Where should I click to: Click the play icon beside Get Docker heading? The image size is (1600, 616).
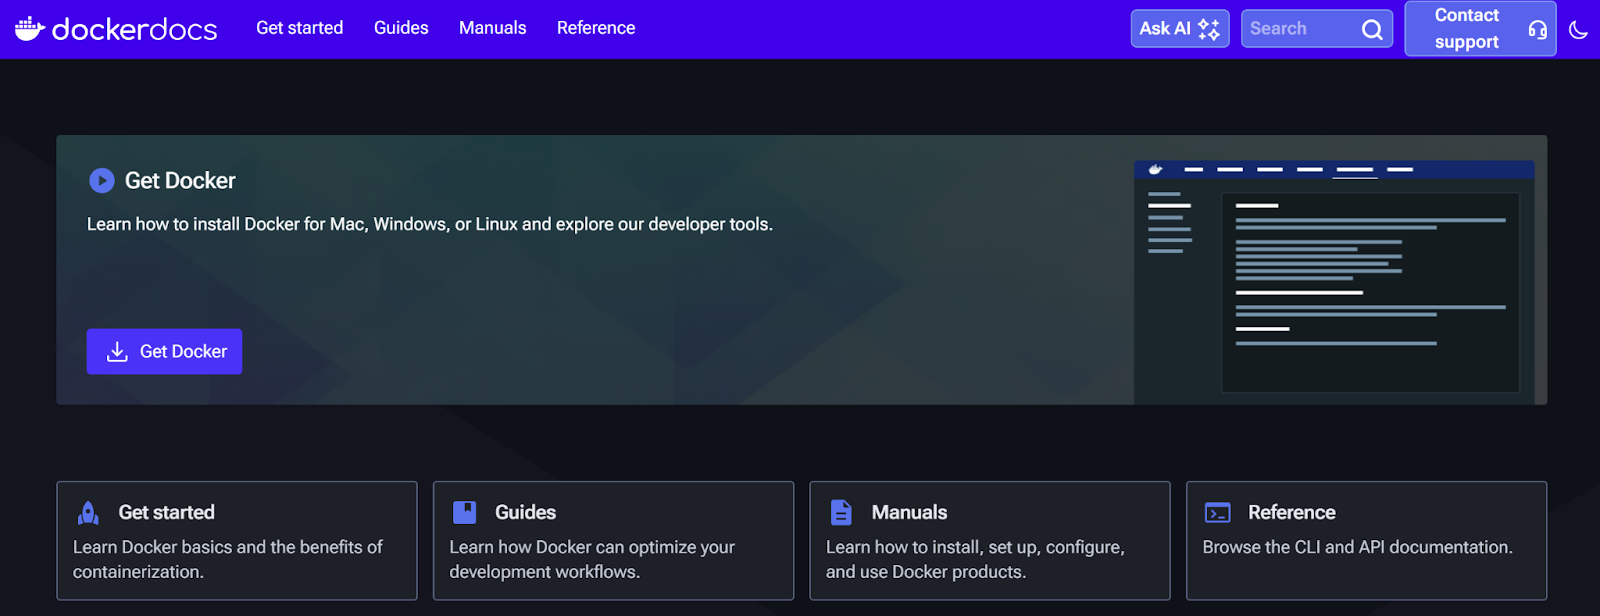pos(102,180)
